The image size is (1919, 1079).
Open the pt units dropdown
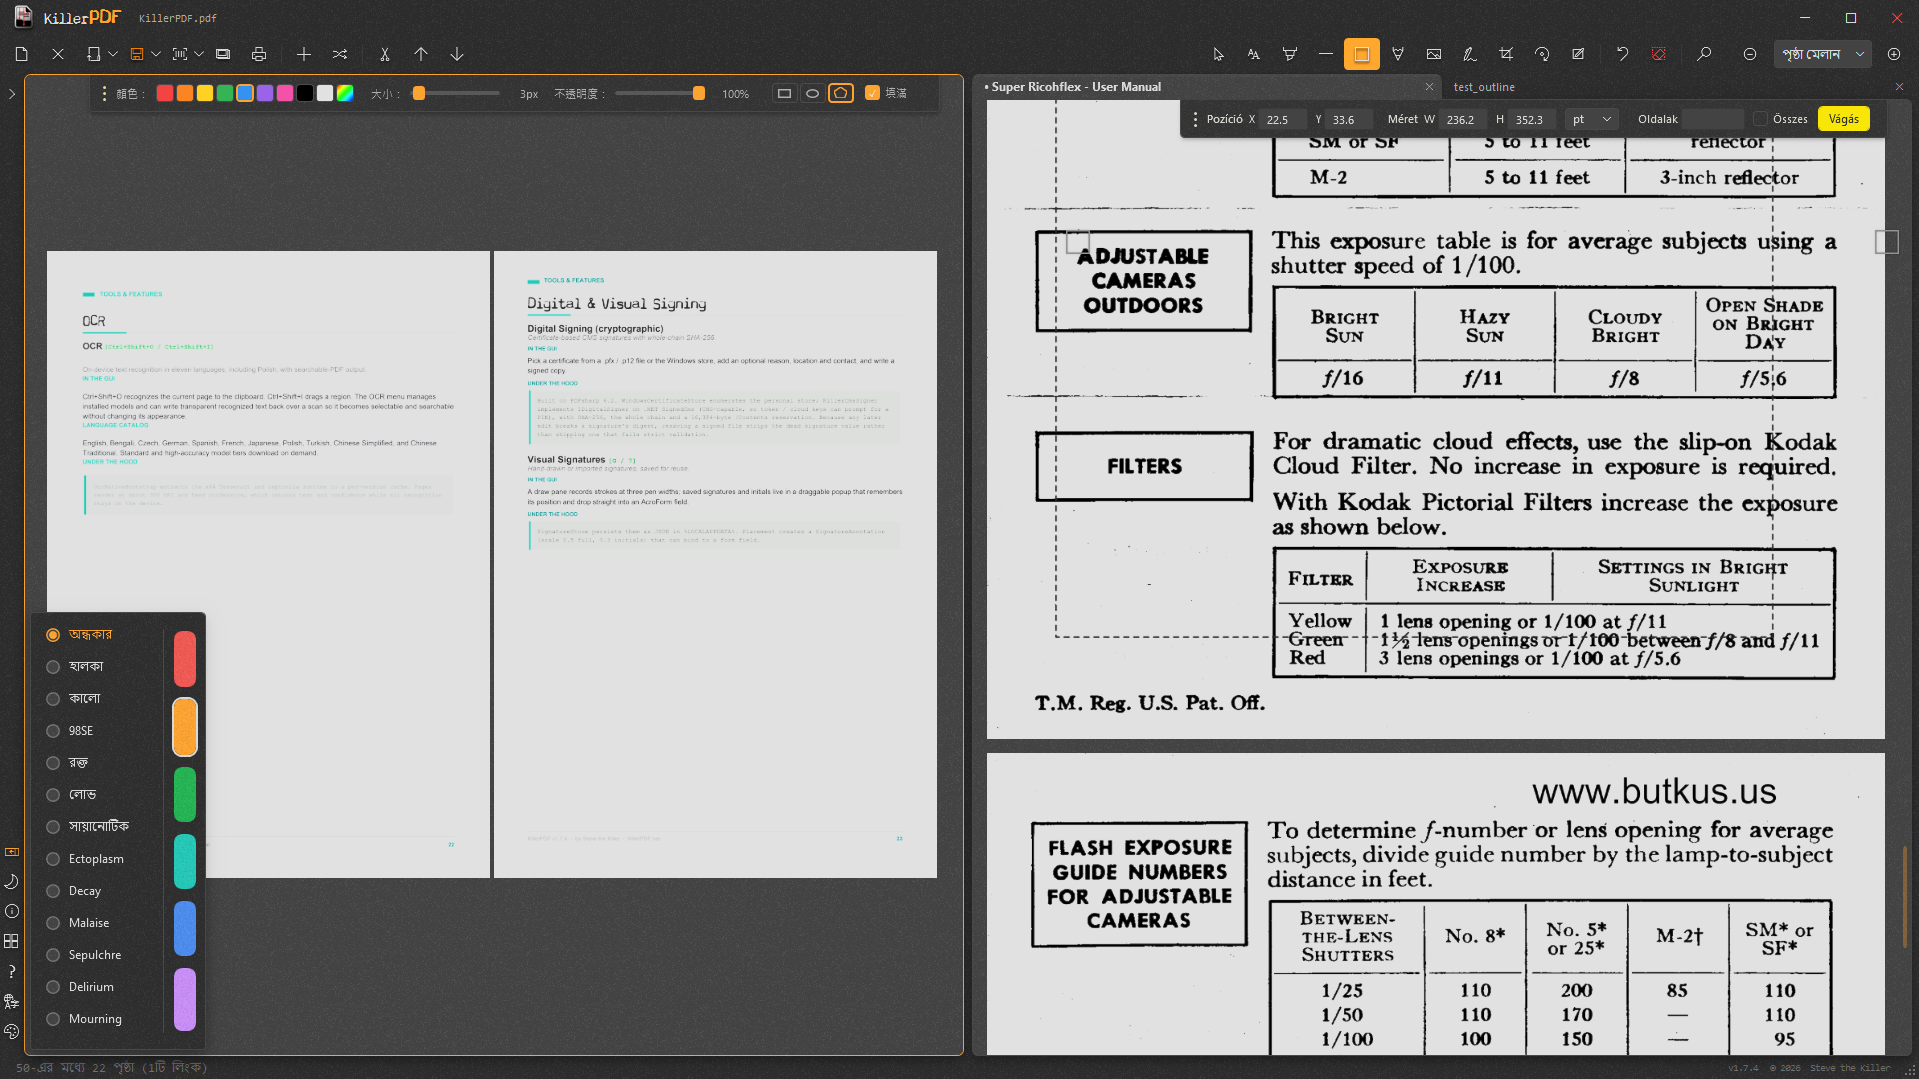coord(1591,119)
